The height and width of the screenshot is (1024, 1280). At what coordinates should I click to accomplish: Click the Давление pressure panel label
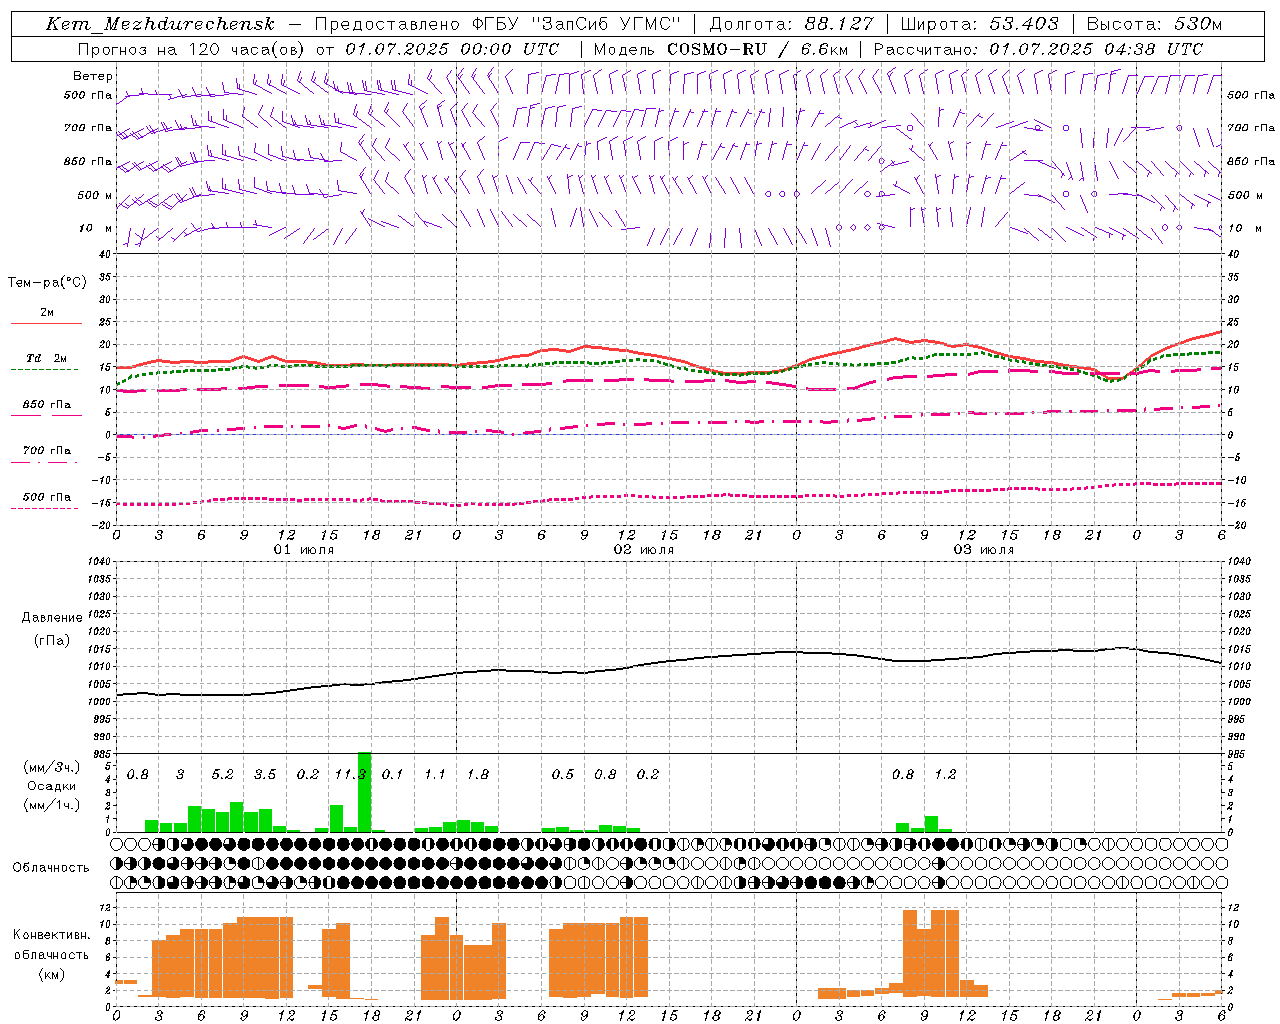coord(52,618)
